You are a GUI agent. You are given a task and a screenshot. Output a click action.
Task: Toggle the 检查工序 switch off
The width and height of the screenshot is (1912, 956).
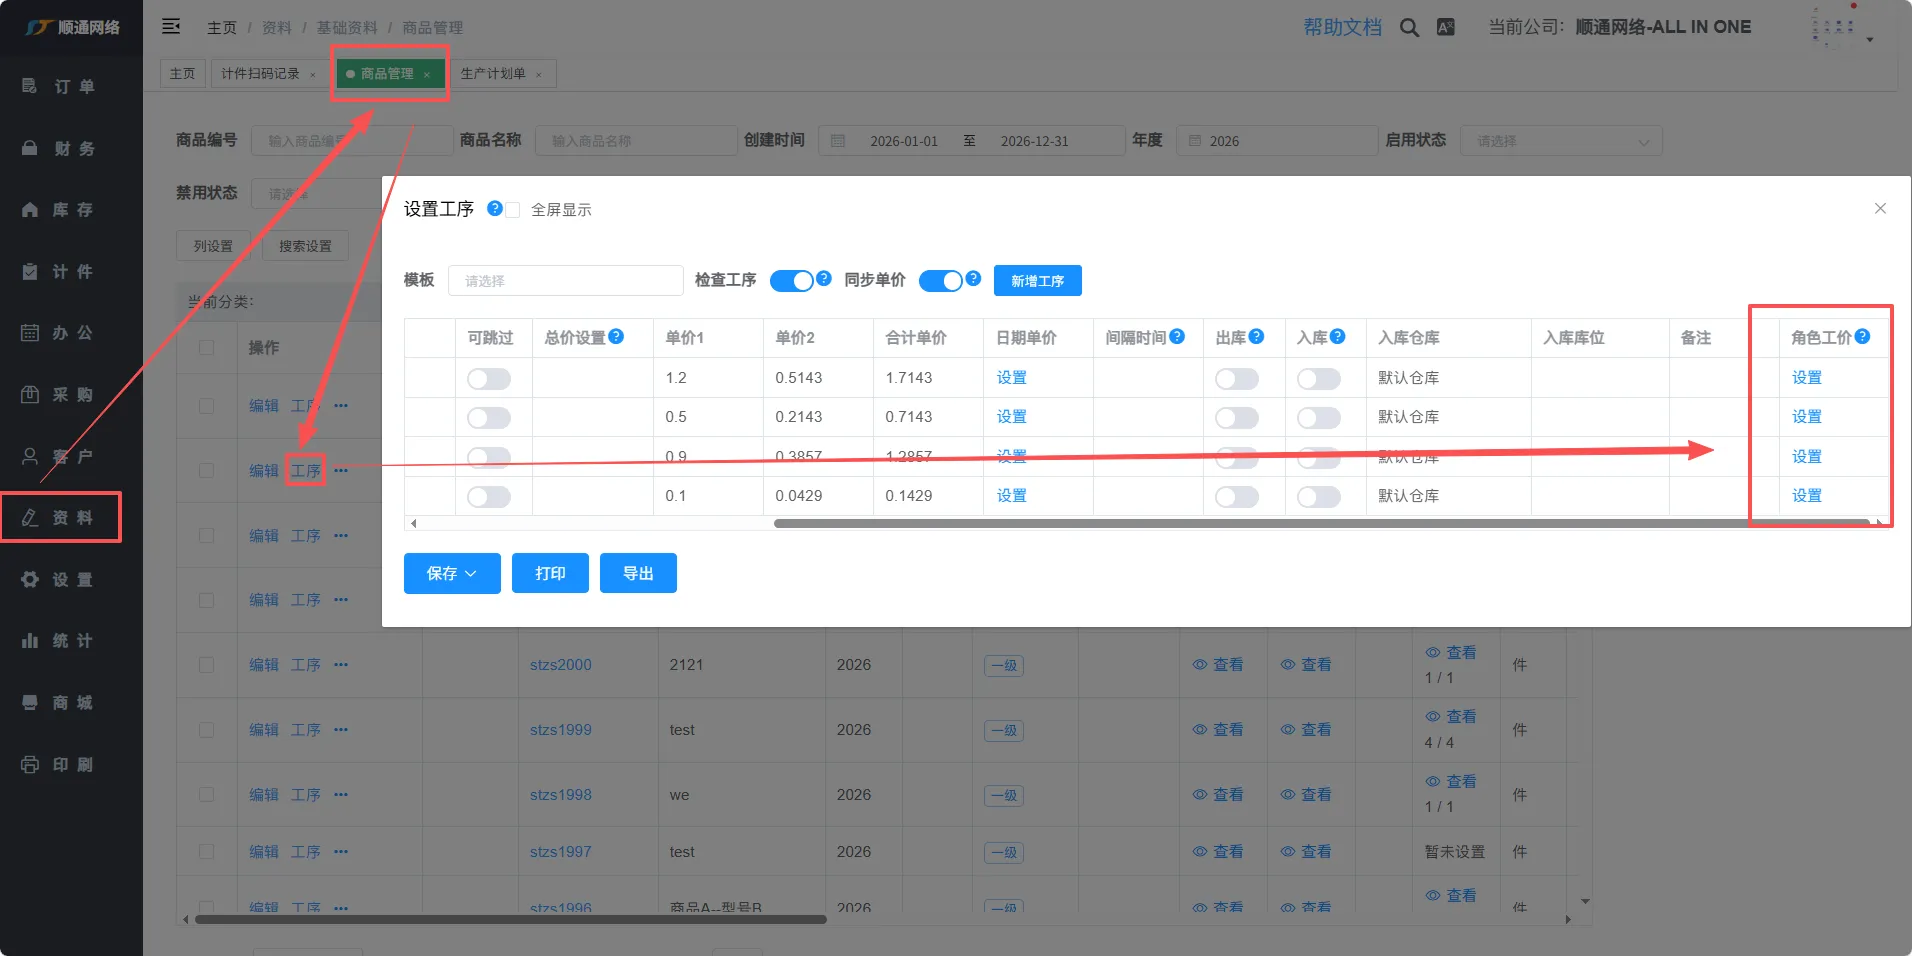tap(791, 281)
